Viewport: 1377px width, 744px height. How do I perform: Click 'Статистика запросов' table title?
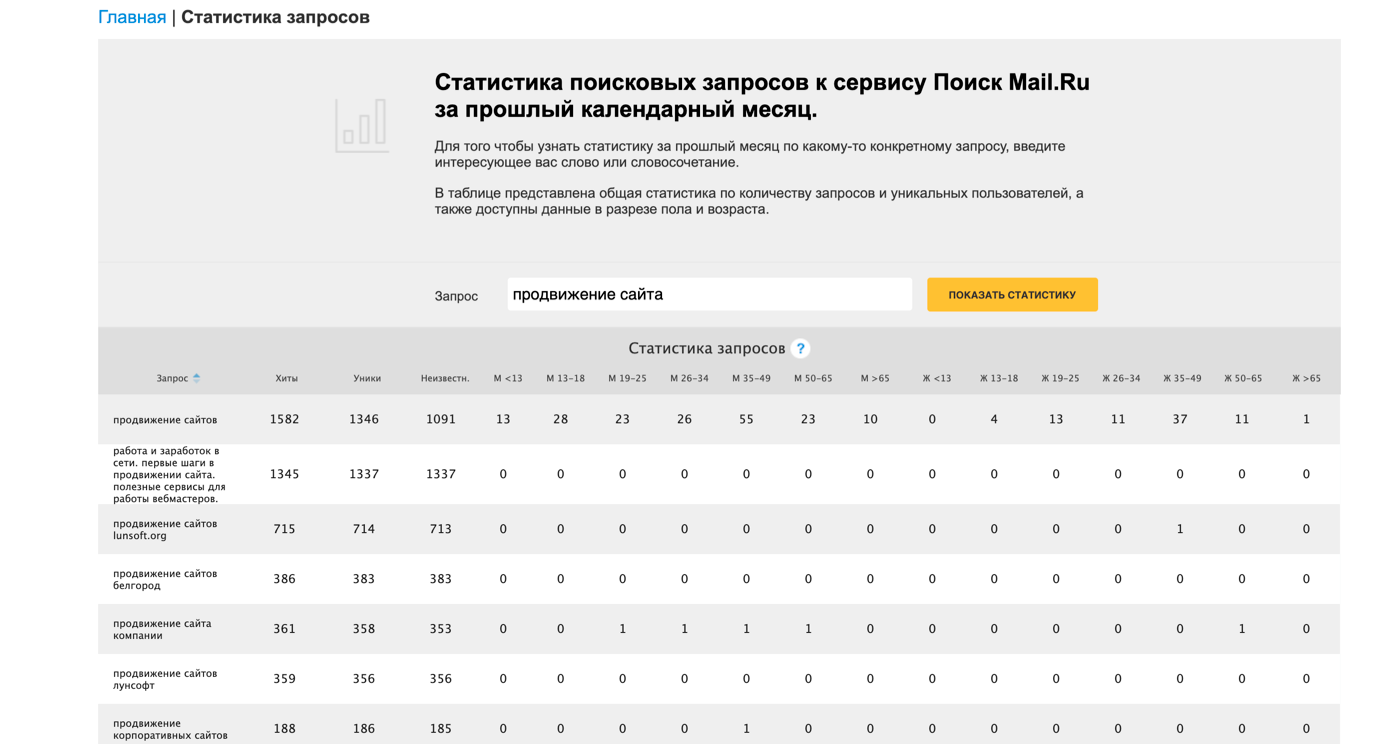tap(706, 348)
